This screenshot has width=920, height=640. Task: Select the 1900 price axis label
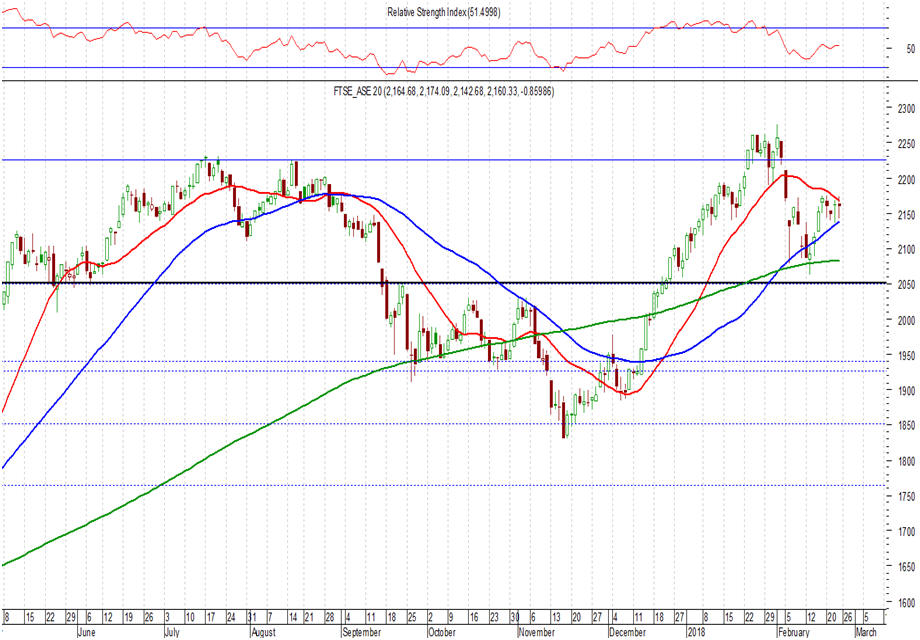tap(906, 391)
